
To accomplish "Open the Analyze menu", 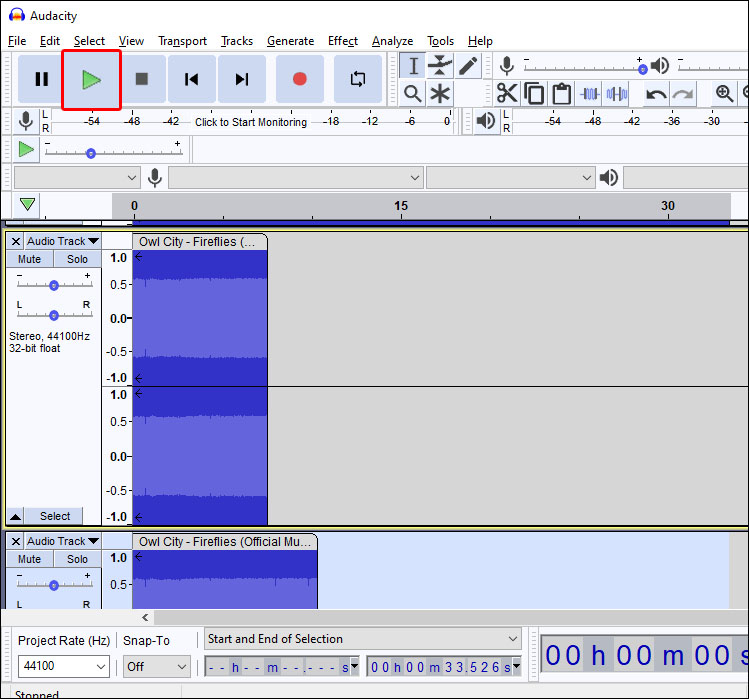I will [392, 41].
